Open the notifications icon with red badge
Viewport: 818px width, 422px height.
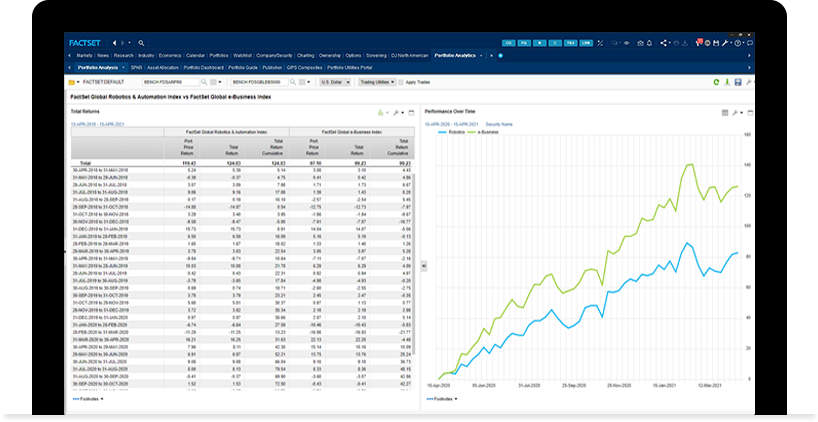699,42
